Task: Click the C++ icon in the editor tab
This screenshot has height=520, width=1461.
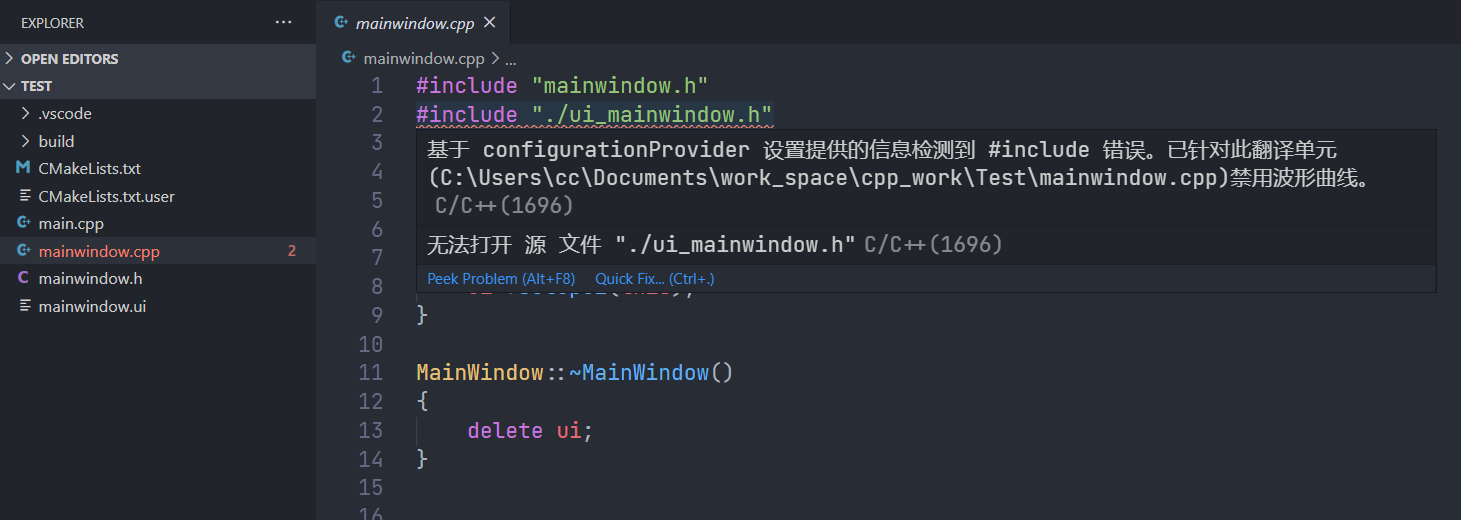Action: 342,23
